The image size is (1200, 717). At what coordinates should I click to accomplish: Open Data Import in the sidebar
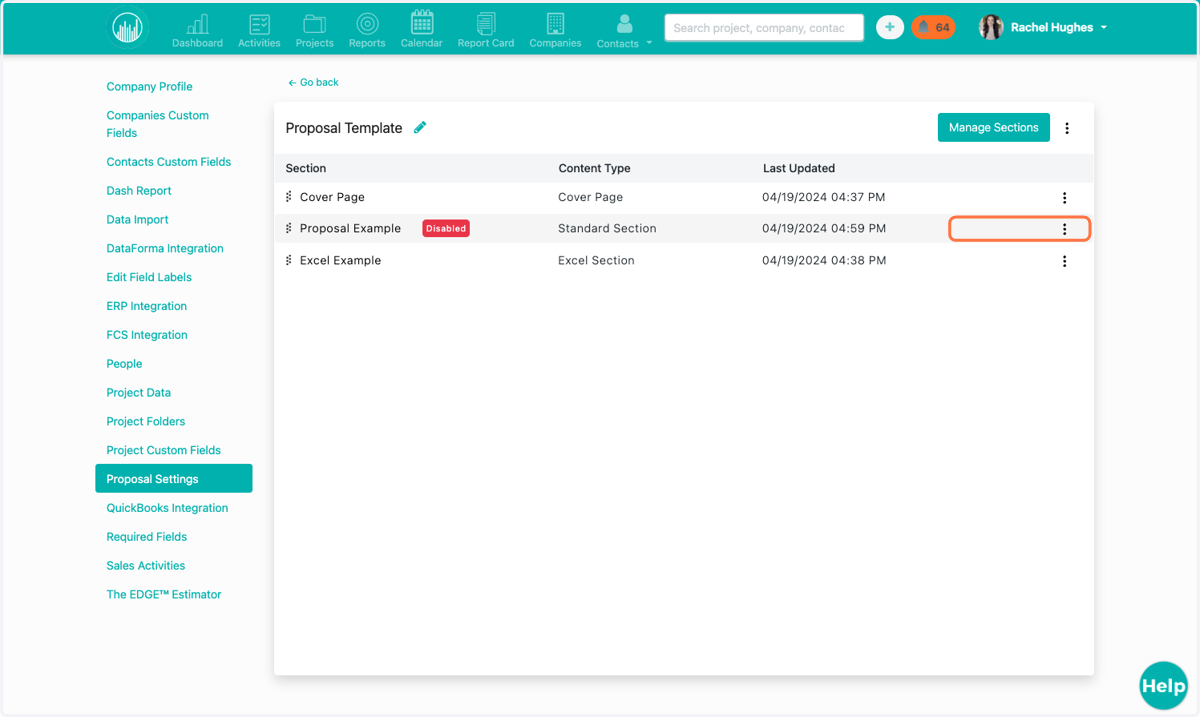(137, 220)
